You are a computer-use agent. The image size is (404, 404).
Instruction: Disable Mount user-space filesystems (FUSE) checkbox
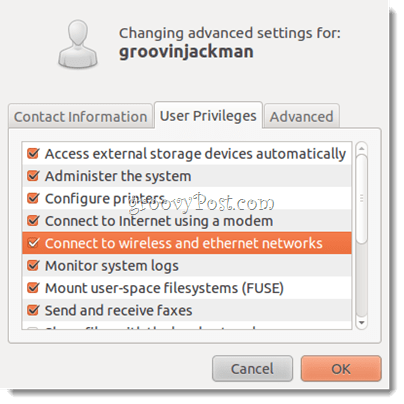pos(33,288)
